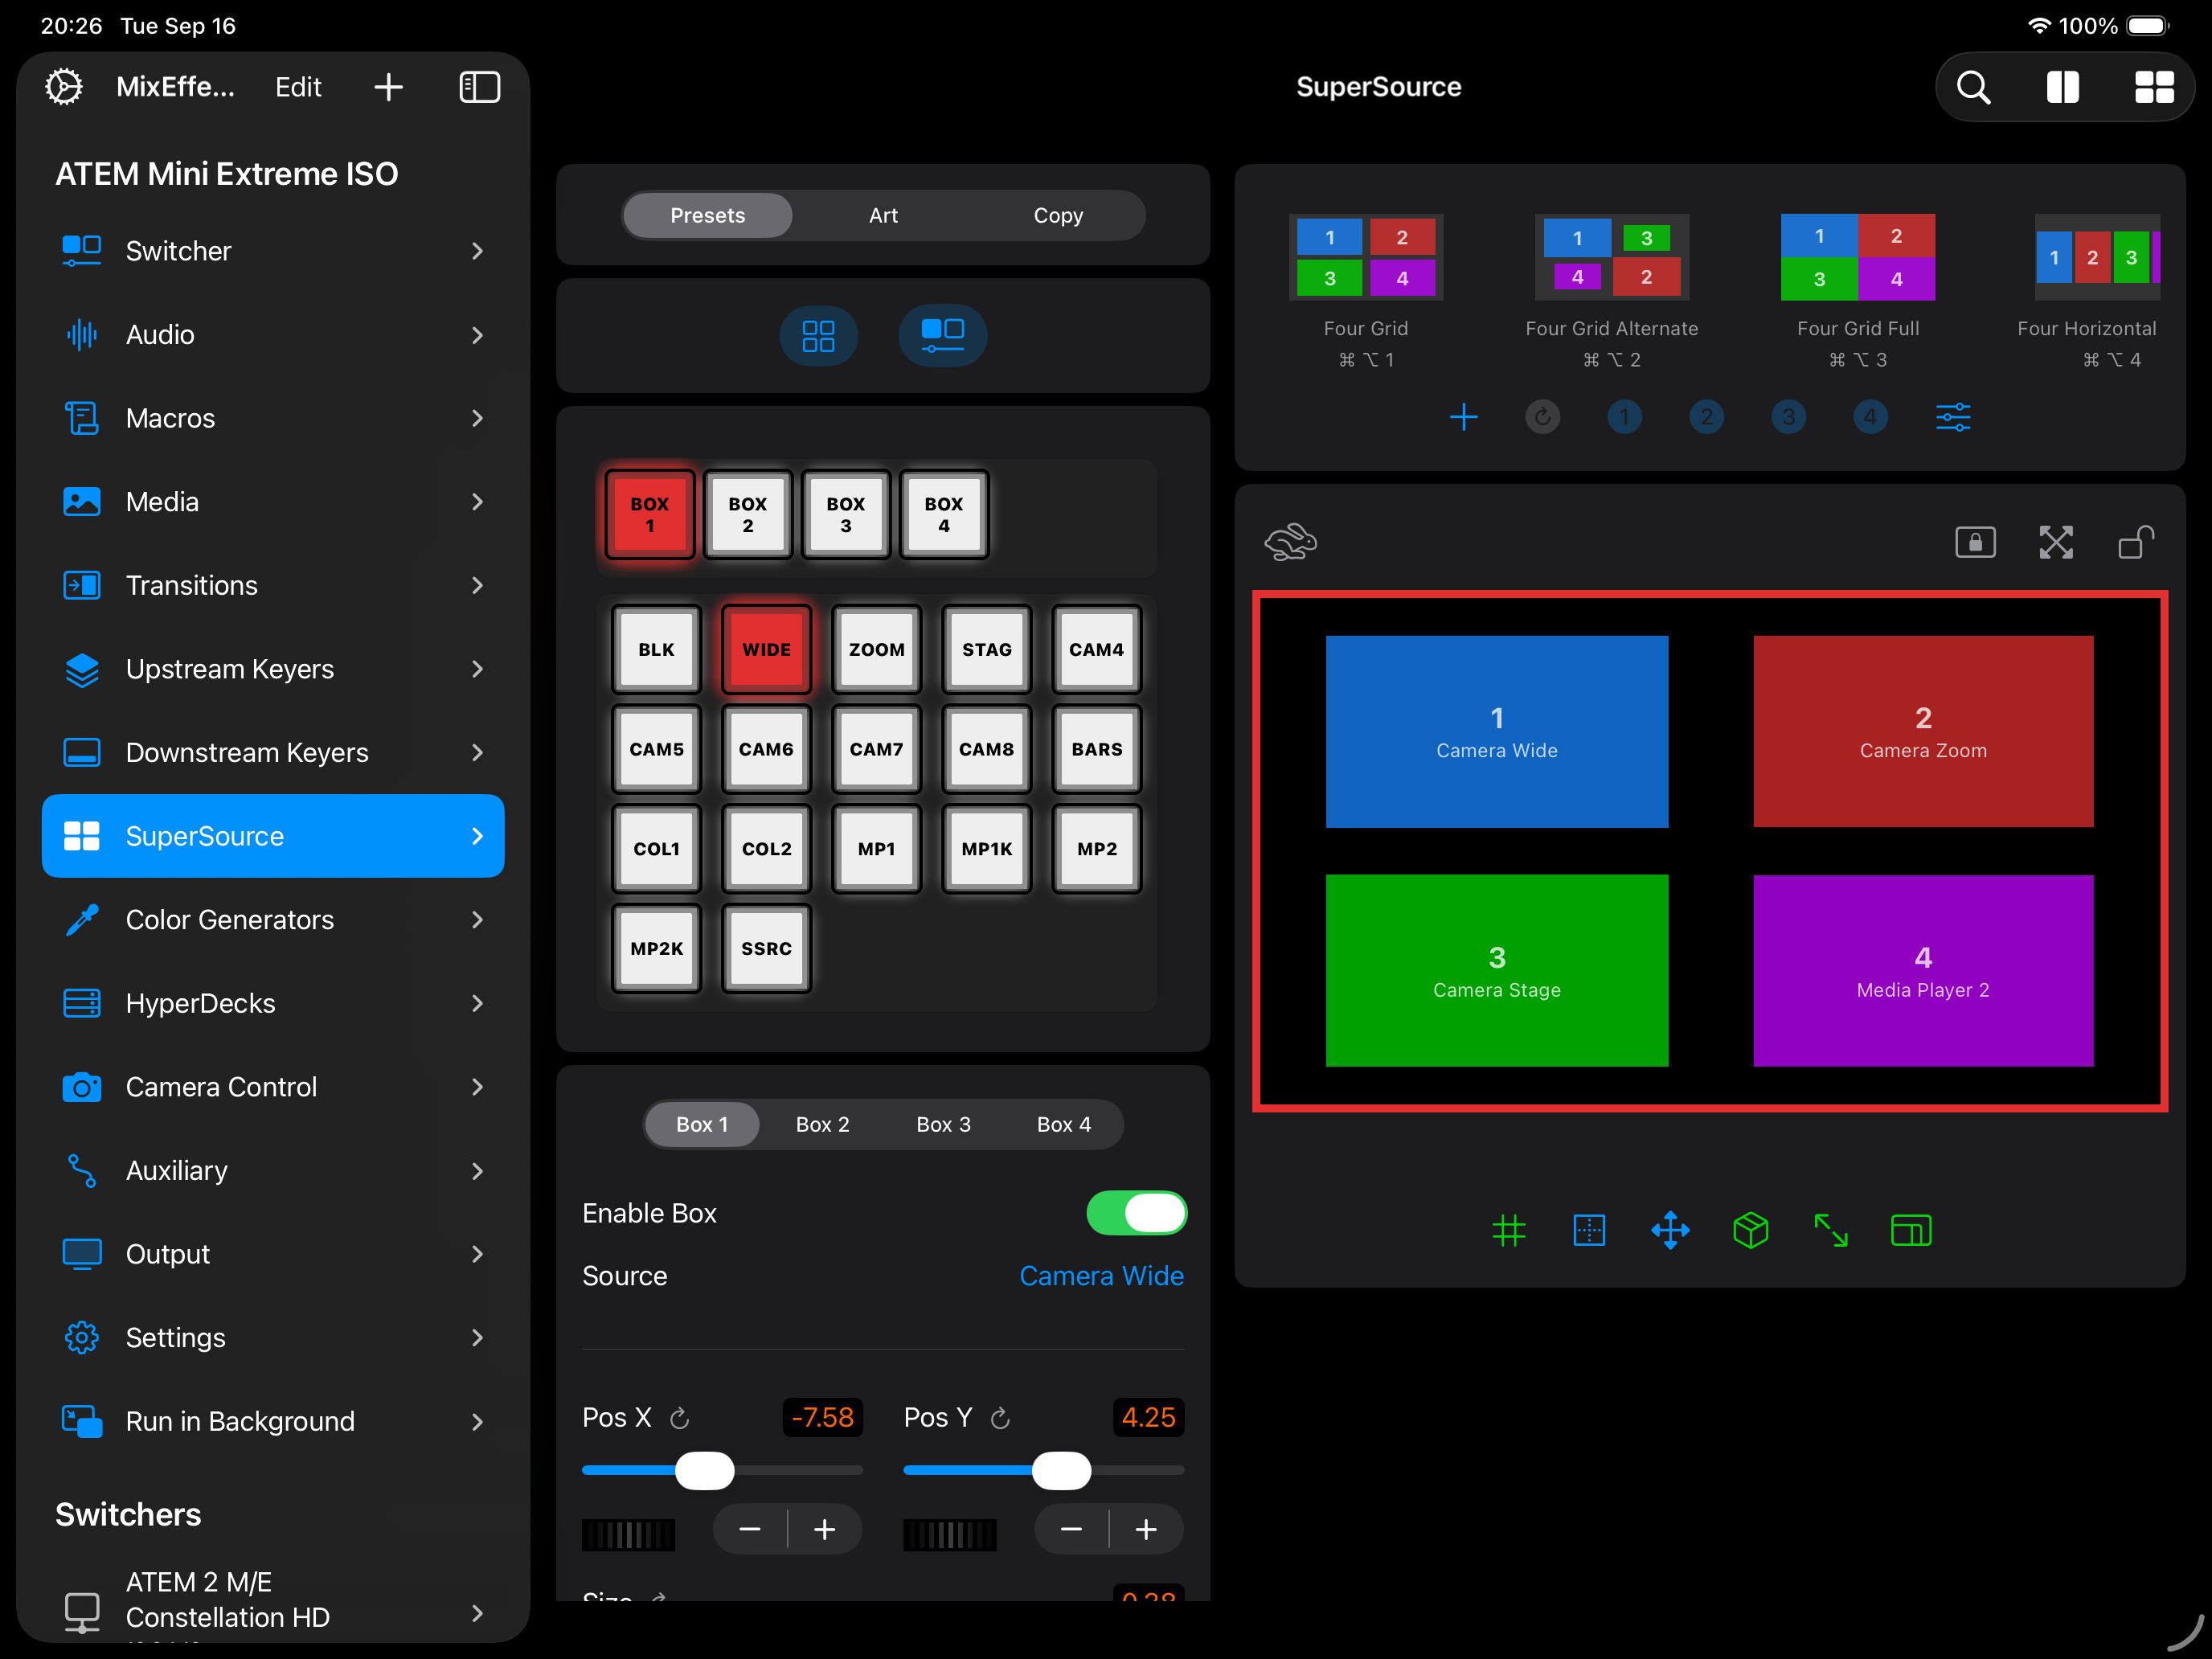Click the green 3D cube icon
This screenshot has height=1659, width=2212.
point(1750,1230)
